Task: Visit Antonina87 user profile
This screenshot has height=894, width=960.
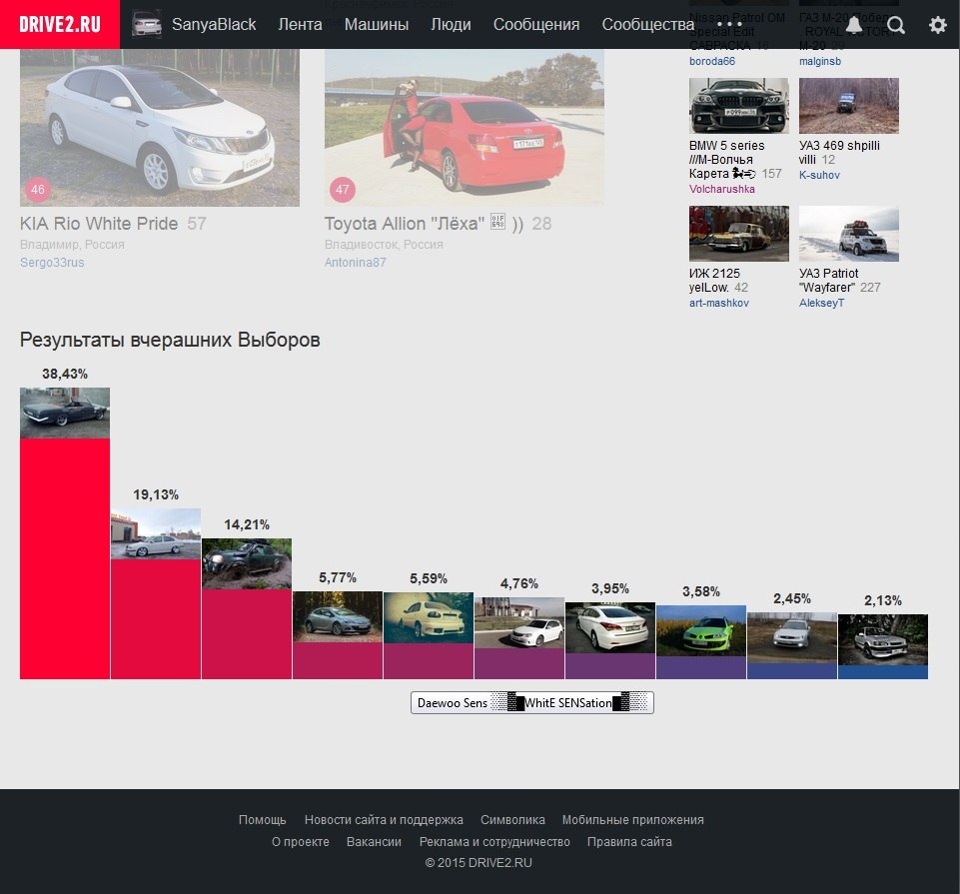Action: [x=355, y=263]
